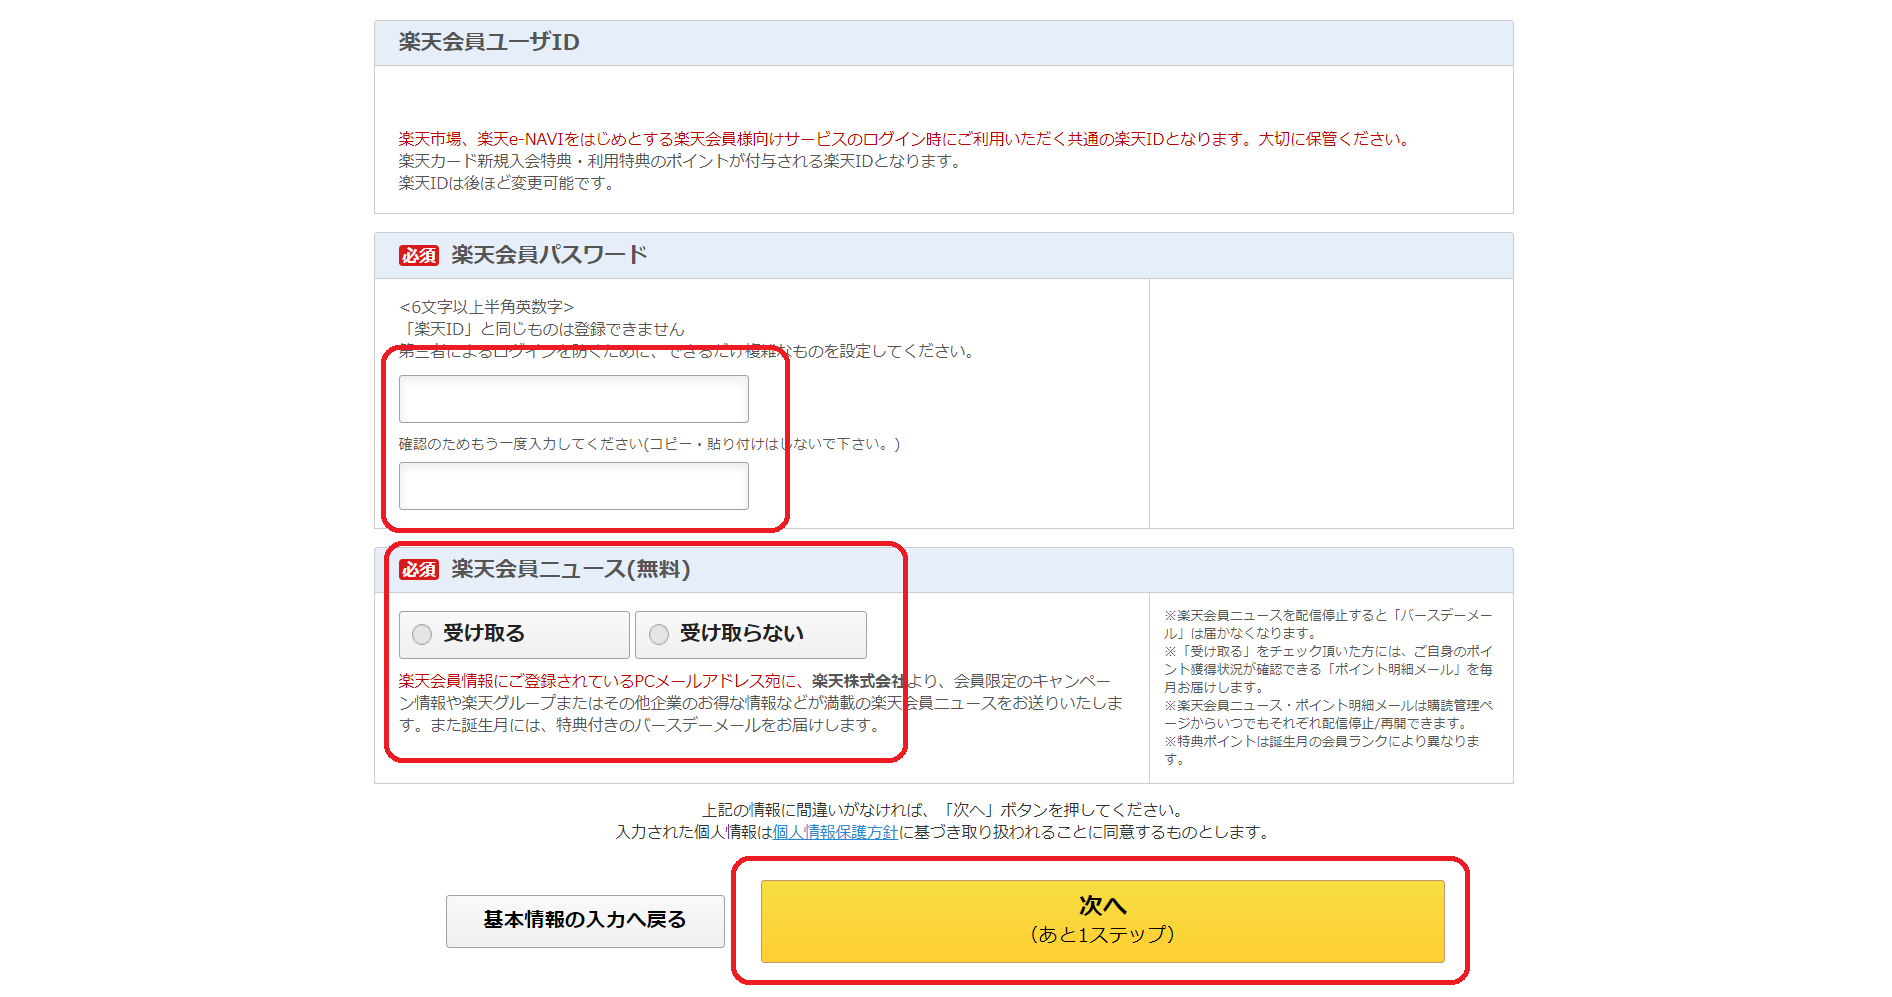The image size is (1892, 997).
Task: Click the password confirmation input field
Action: coord(573,486)
